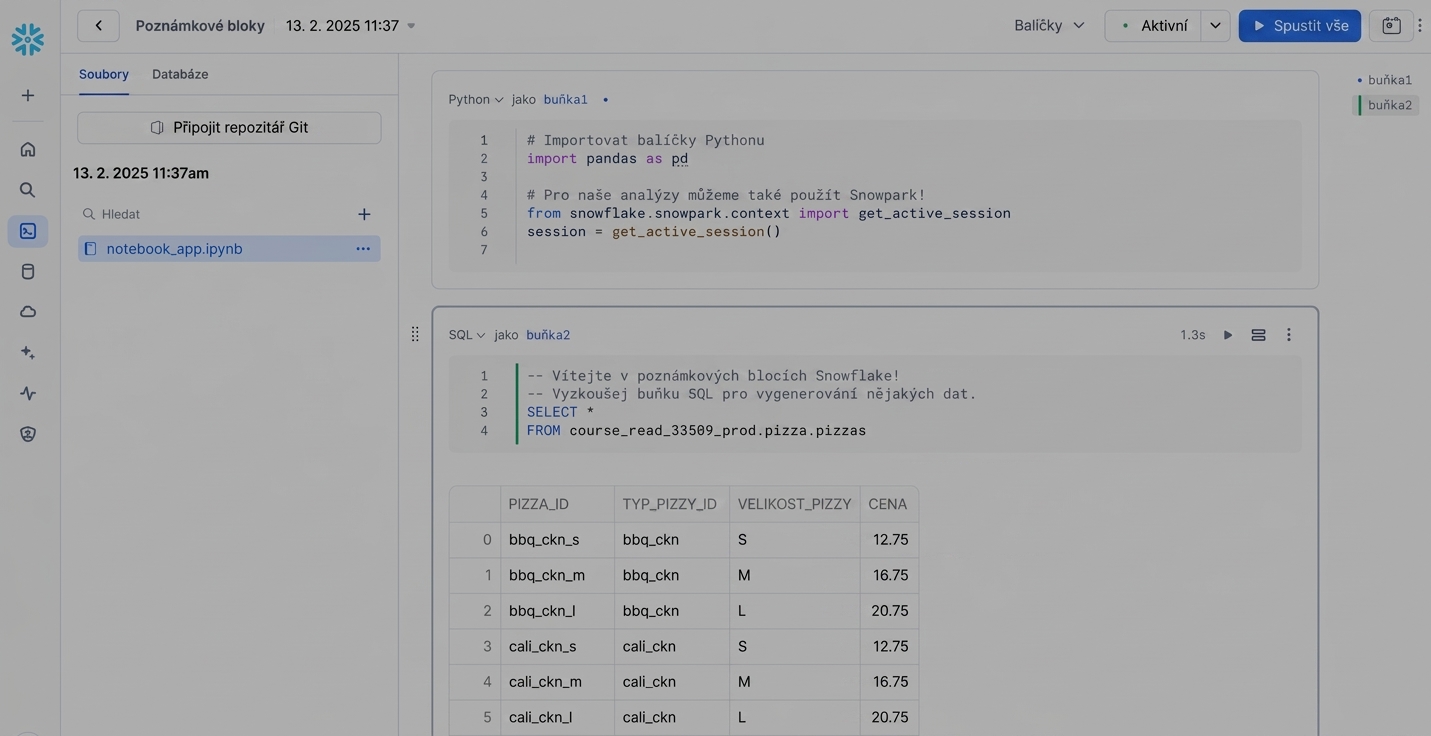Open the Admin shield icon

coord(28,434)
